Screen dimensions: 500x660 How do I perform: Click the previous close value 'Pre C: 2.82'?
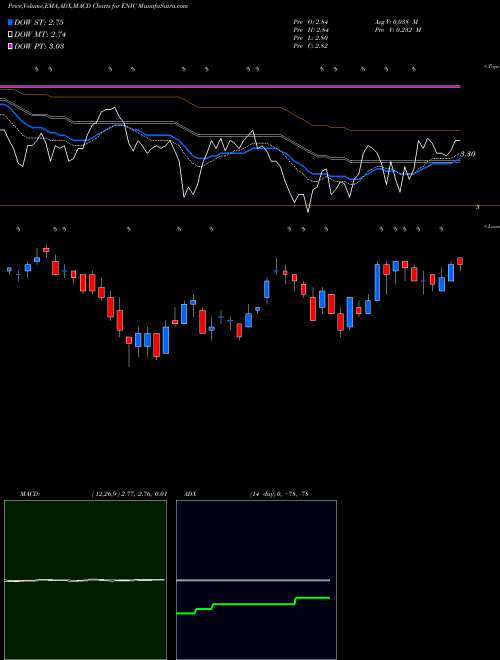coord(311,46)
